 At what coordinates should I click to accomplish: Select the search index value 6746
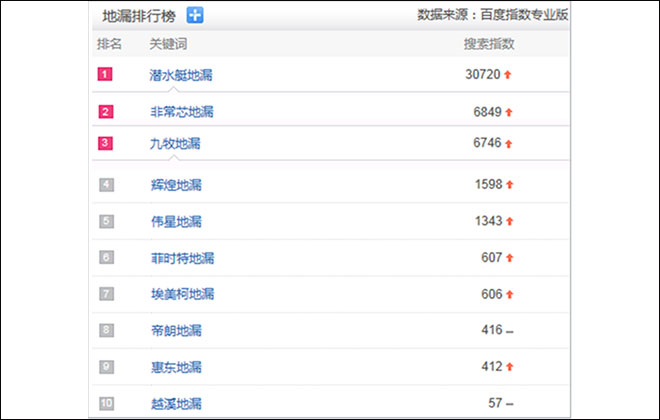click(487, 143)
